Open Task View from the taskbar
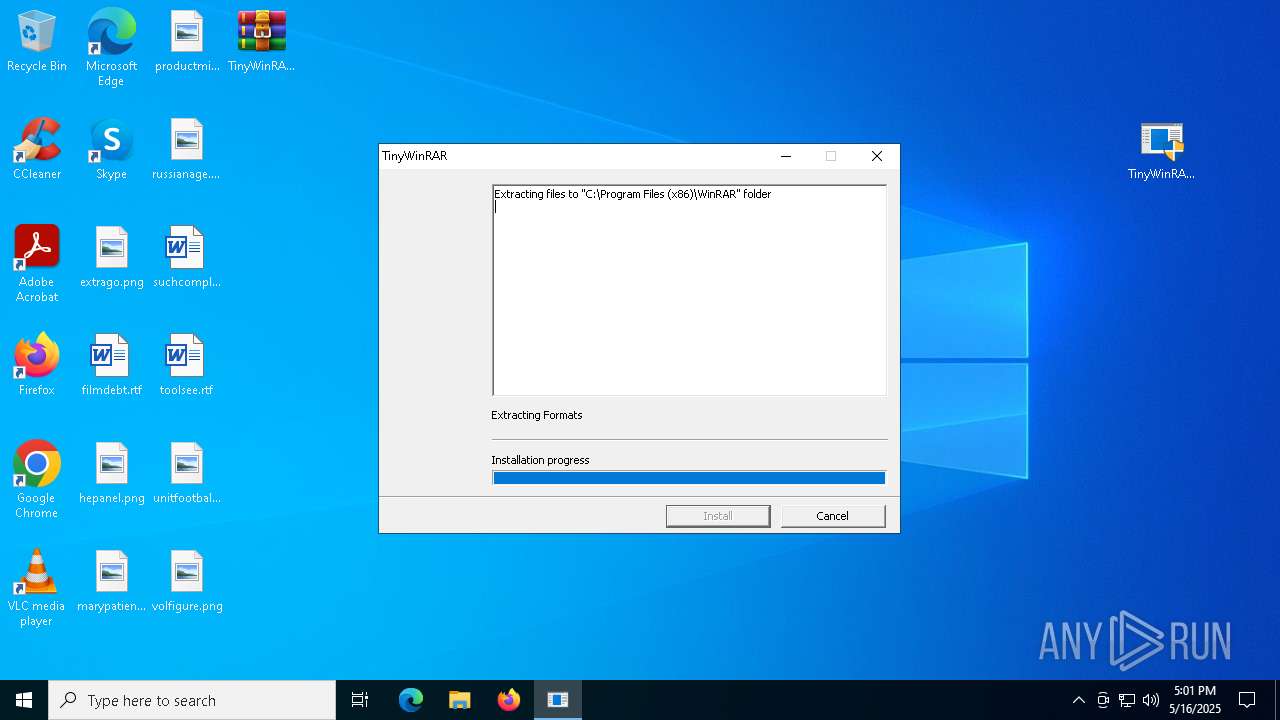Screen dimensions: 1280x720 [x=360, y=700]
